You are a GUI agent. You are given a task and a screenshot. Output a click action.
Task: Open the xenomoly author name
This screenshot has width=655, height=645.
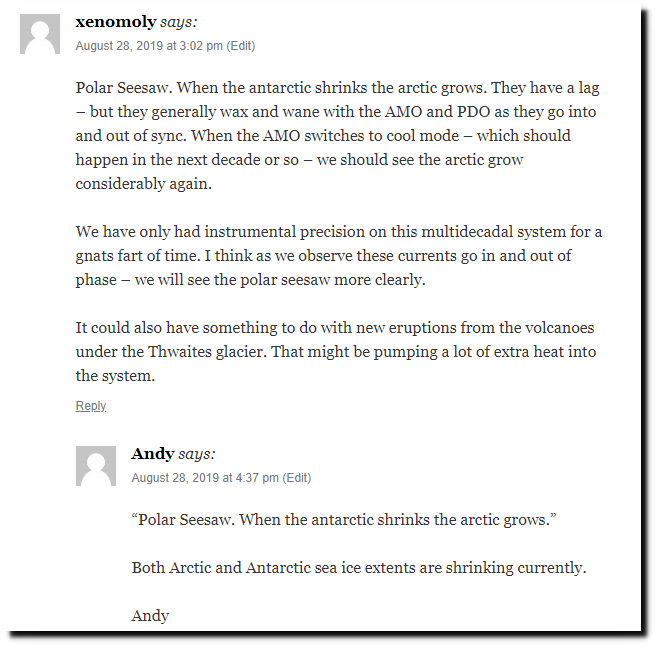click(x=116, y=21)
